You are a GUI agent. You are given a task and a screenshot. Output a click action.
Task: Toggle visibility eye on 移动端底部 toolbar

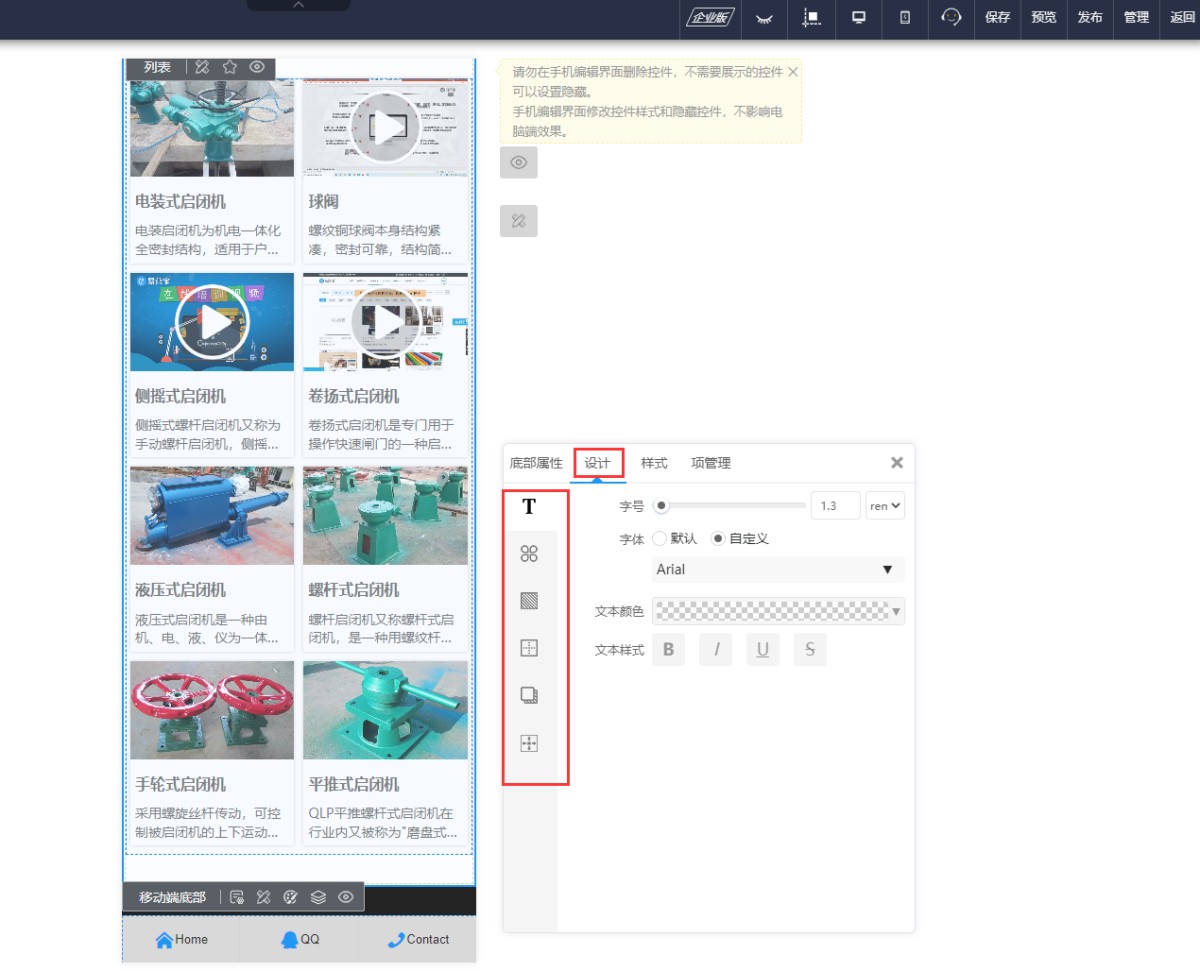[345, 897]
